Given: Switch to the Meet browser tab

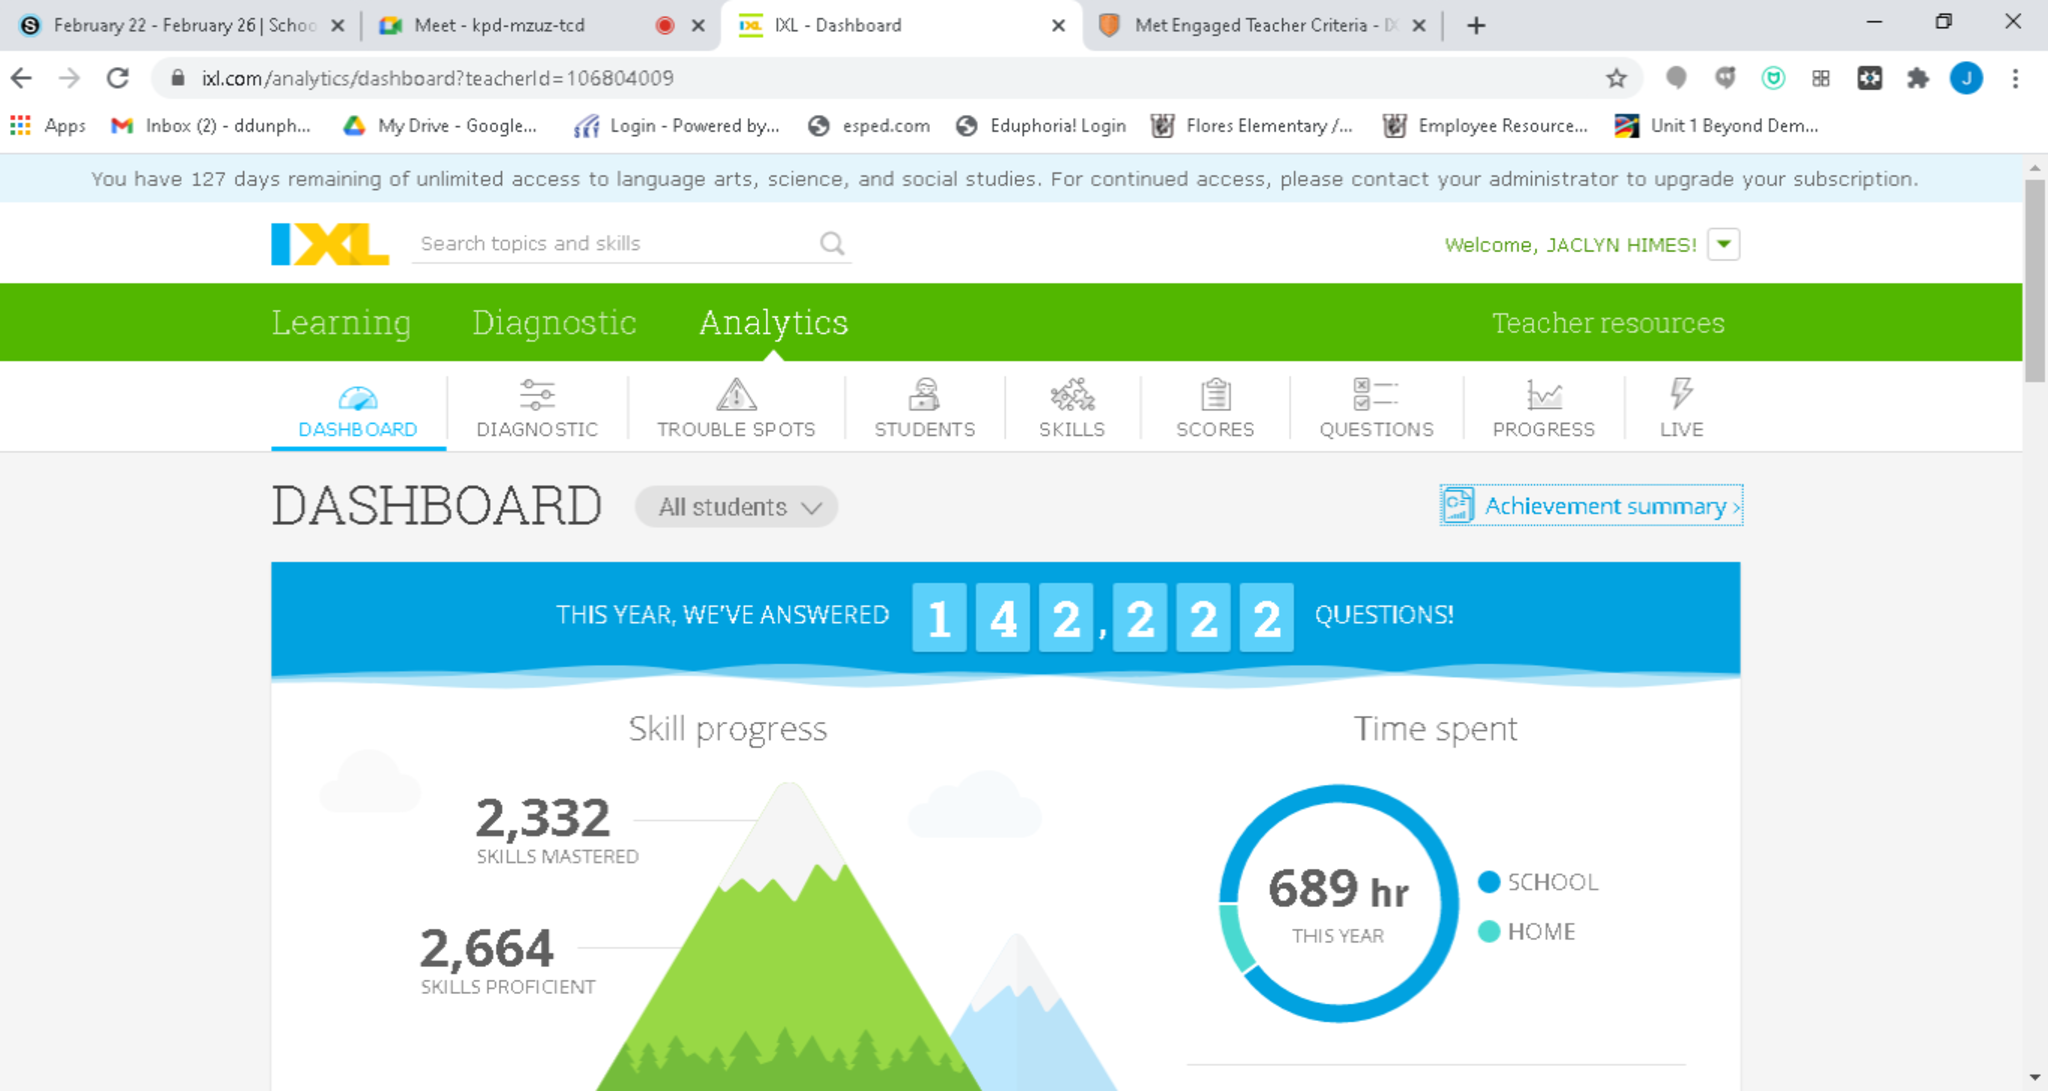Looking at the screenshot, I should (x=500, y=25).
